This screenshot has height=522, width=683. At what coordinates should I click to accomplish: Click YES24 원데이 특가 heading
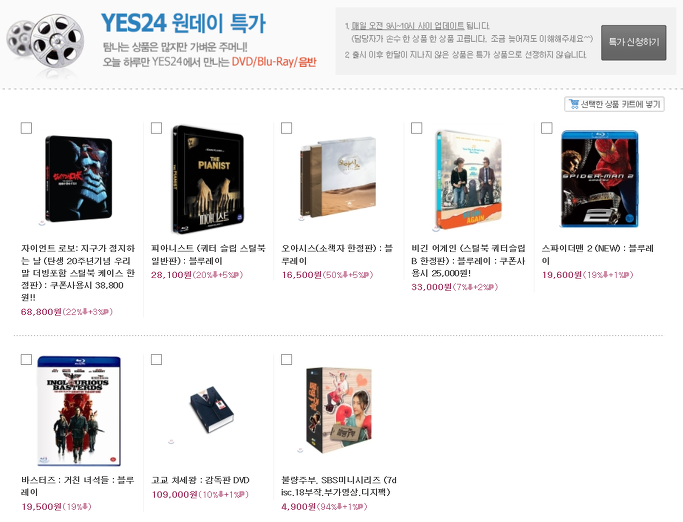tap(183, 23)
